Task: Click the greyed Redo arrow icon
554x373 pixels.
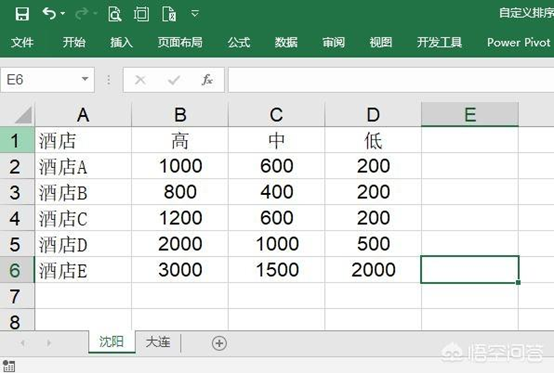Action: click(x=82, y=14)
